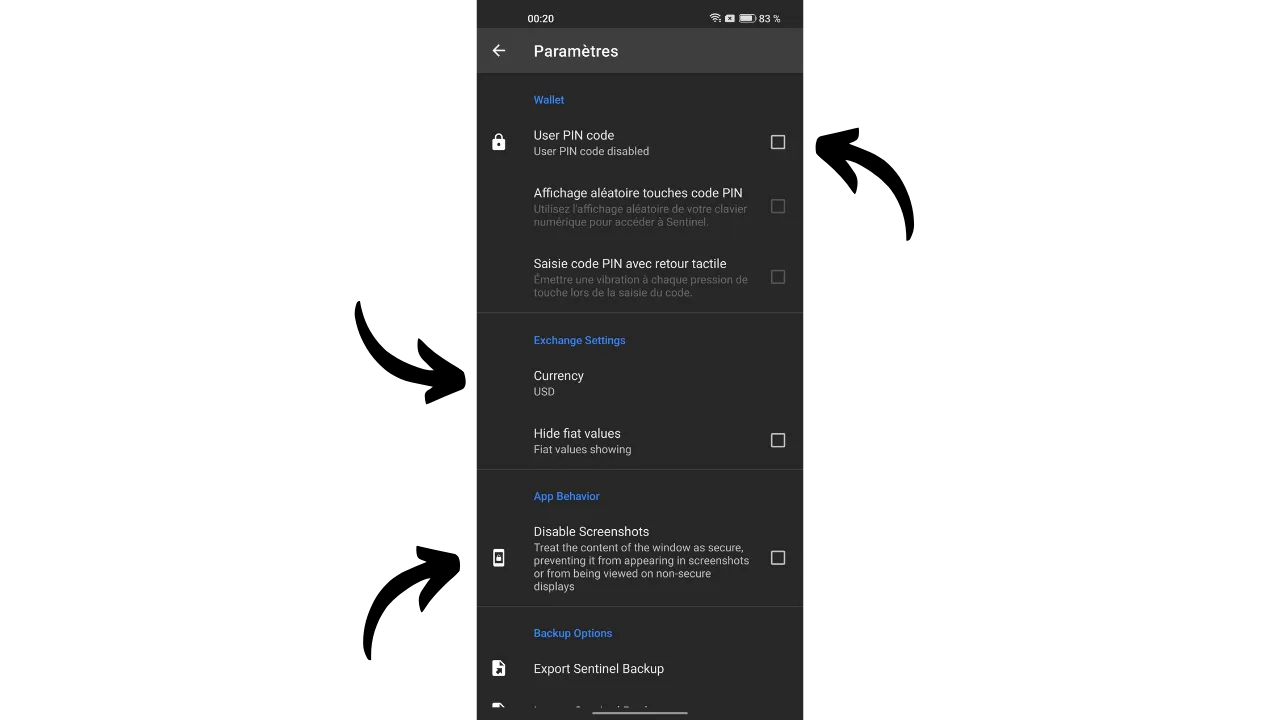The width and height of the screenshot is (1280, 720).
Task: Tap the Hide fiat values label
Action: coord(577,434)
